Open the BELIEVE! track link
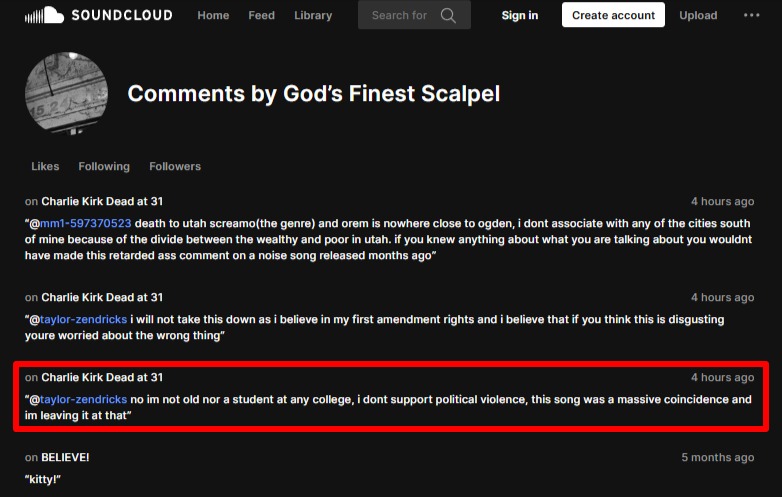 (65, 457)
